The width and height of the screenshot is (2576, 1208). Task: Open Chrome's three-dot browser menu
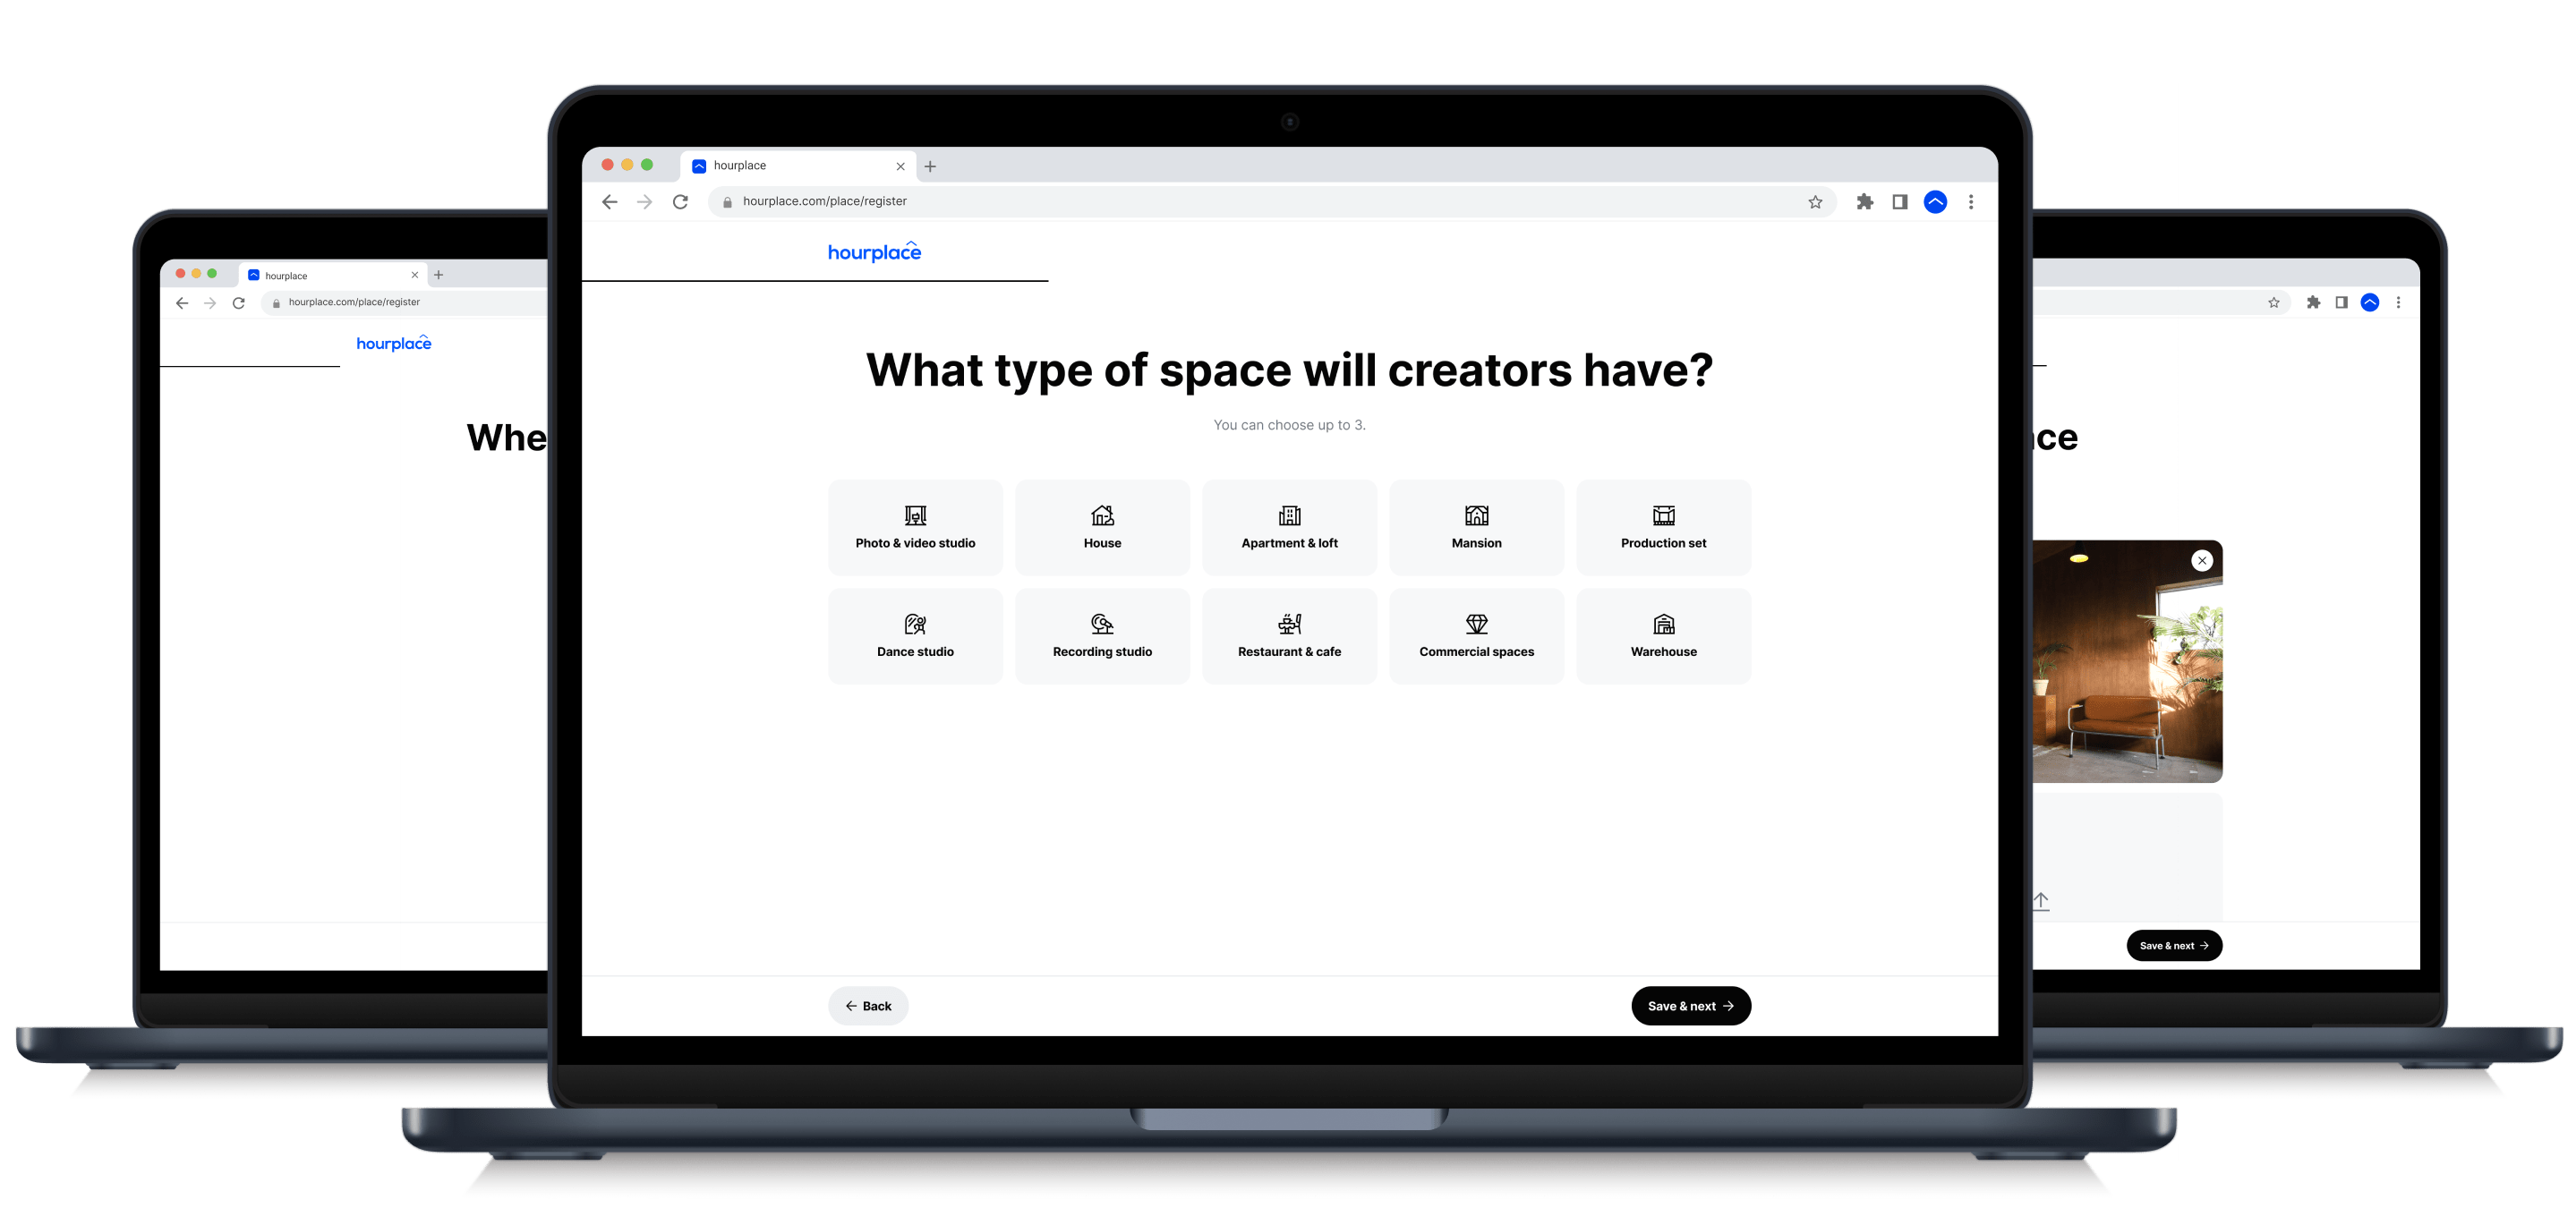[x=1971, y=201]
